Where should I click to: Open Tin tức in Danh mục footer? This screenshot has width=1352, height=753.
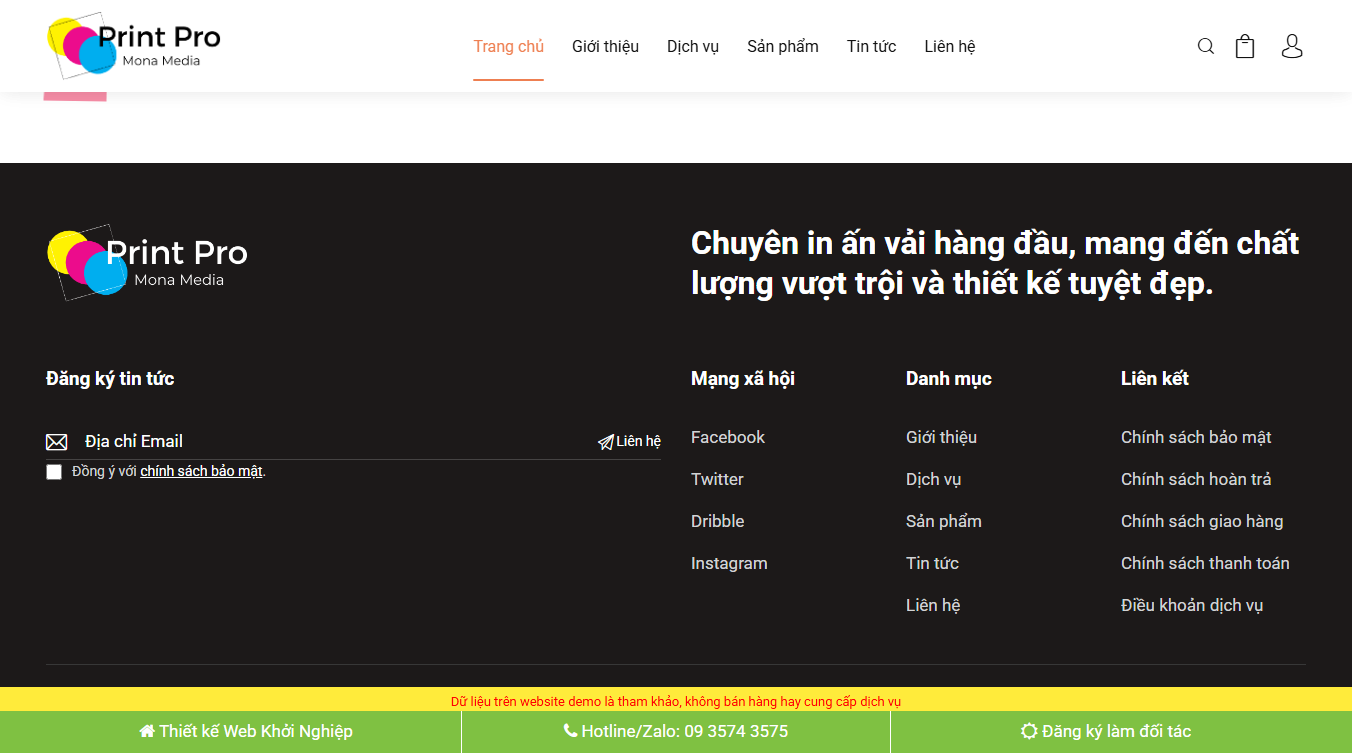click(932, 563)
